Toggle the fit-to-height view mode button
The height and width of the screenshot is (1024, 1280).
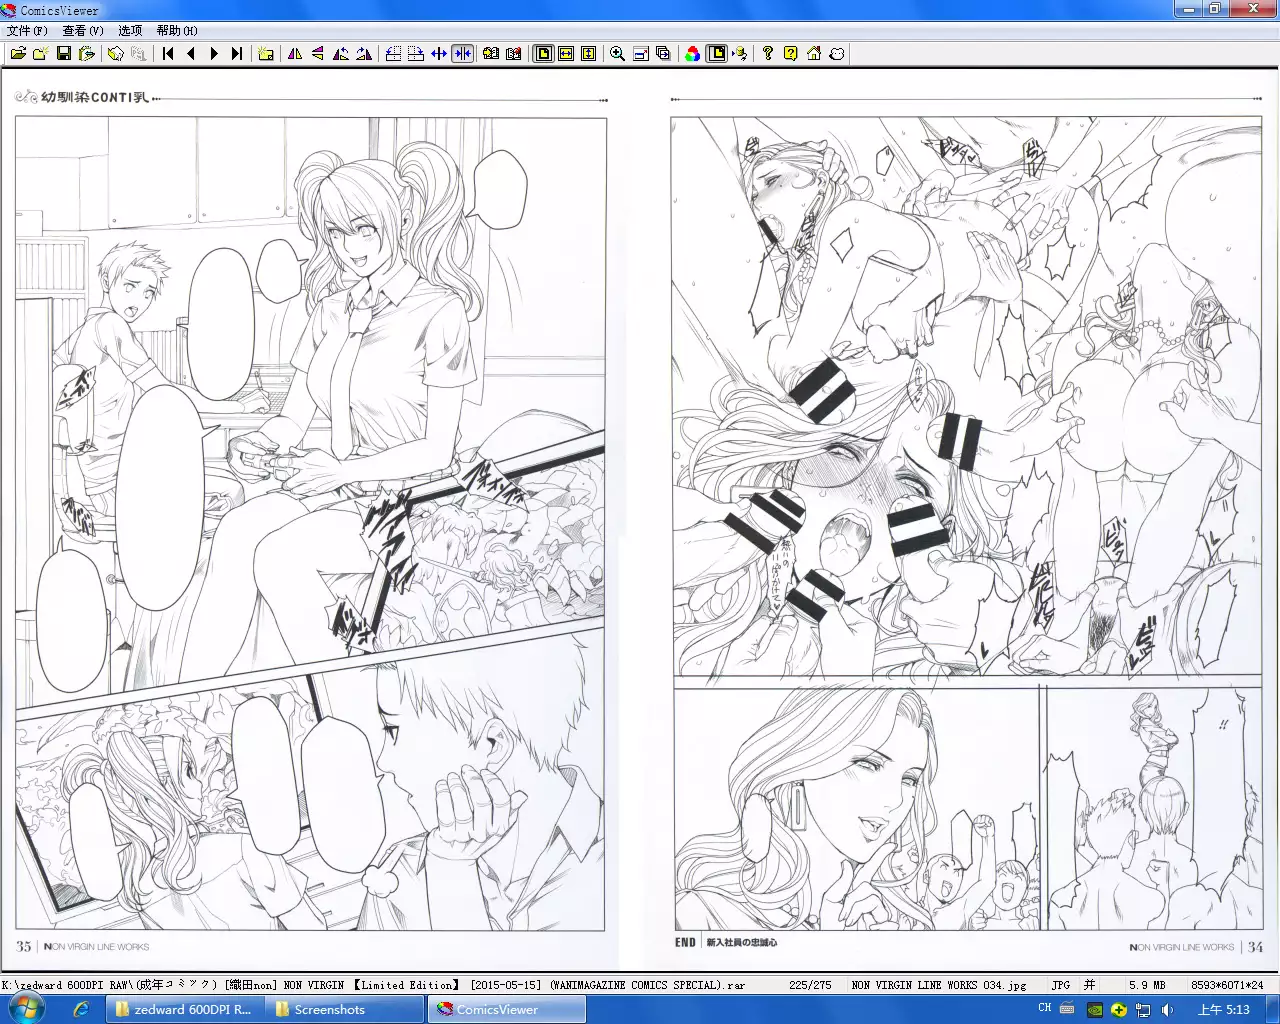click(x=589, y=54)
